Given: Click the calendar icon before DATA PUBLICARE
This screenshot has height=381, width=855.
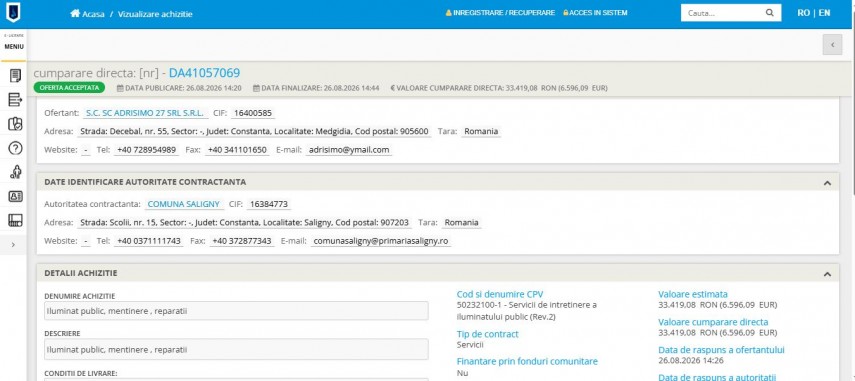Looking at the screenshot, I should click(x=120, y=88).
